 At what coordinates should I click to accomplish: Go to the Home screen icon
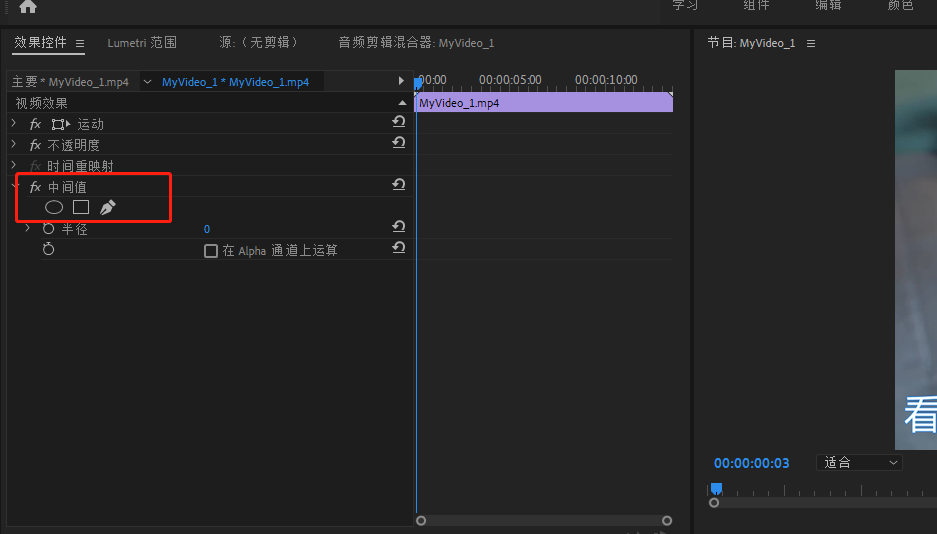[x=27, y=7]
